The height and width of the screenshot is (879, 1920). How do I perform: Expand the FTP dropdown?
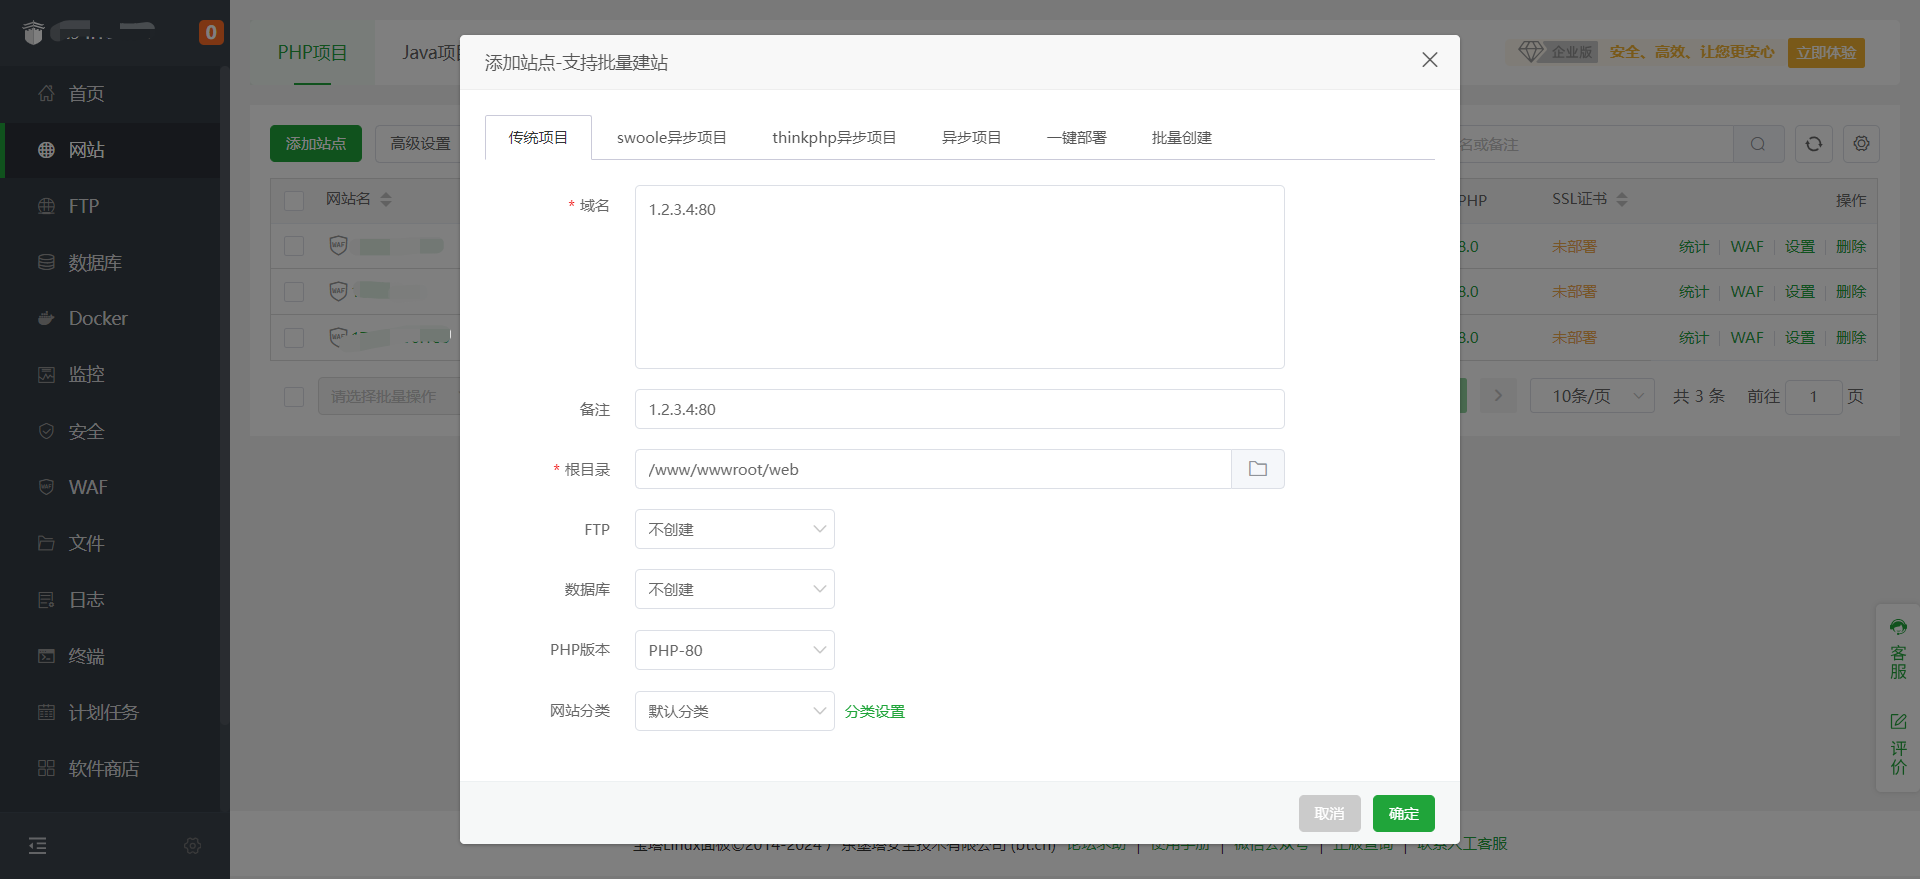[x=734, y=529]
